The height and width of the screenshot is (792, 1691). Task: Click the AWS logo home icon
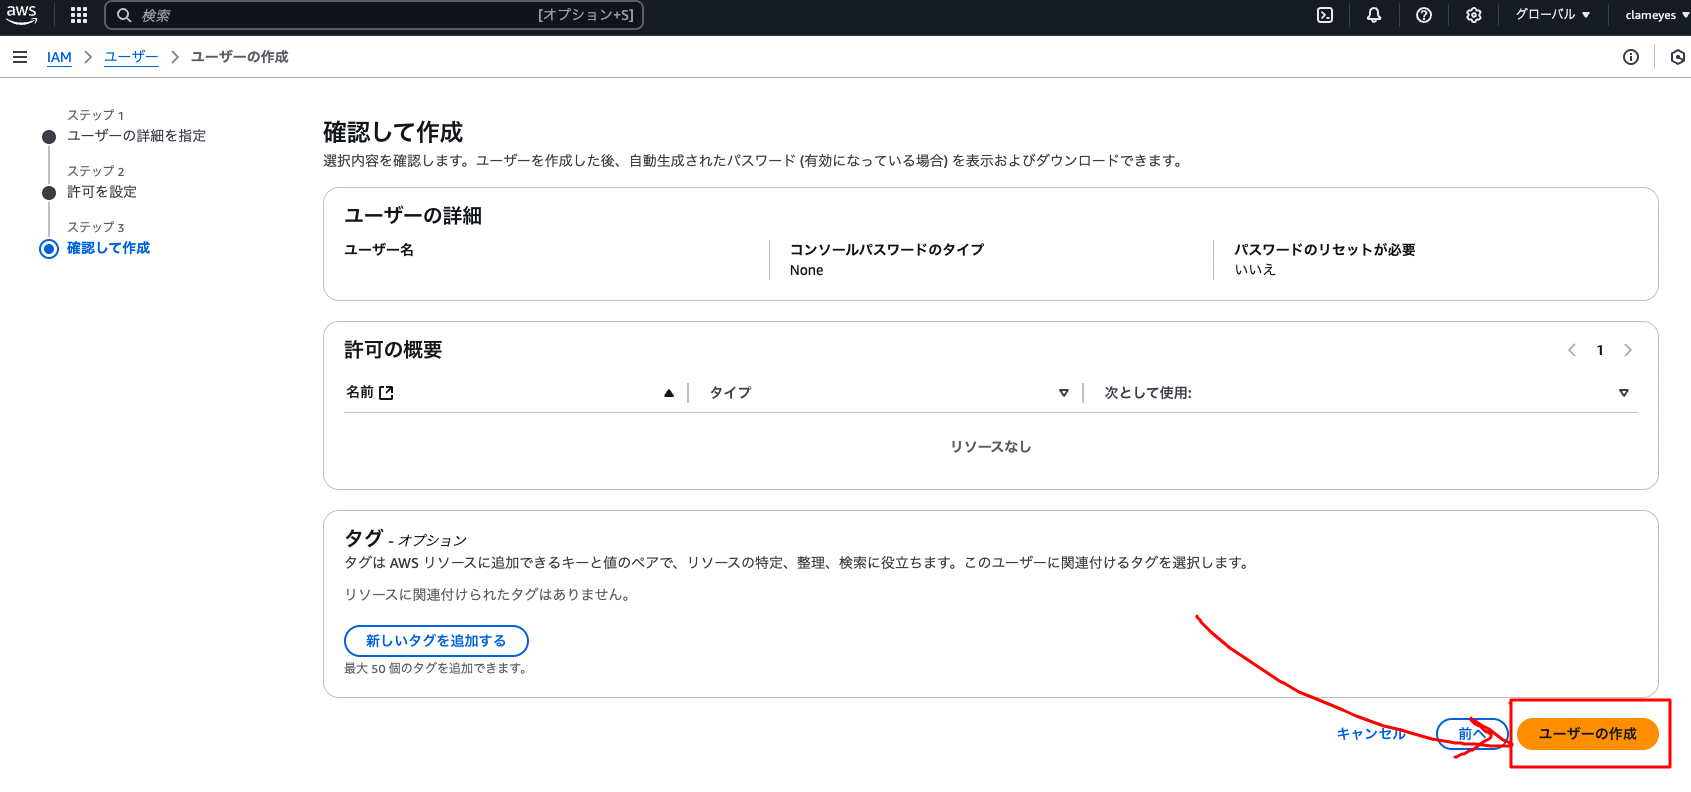(21, 15)
